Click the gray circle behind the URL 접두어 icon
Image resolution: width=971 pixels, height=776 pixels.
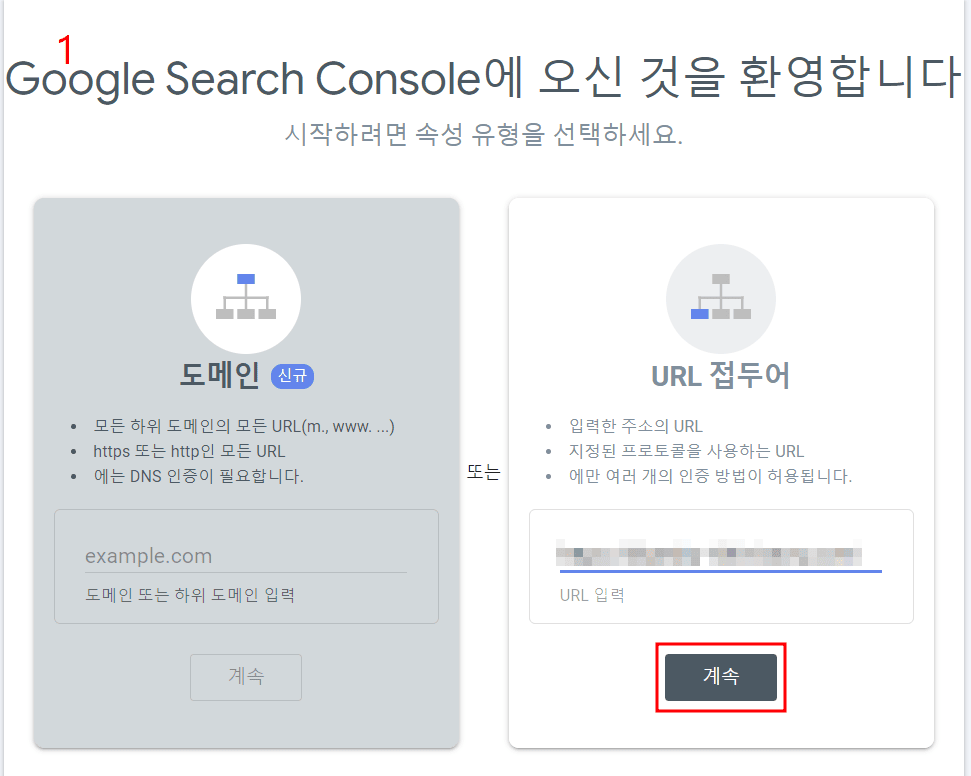[720, 299]
